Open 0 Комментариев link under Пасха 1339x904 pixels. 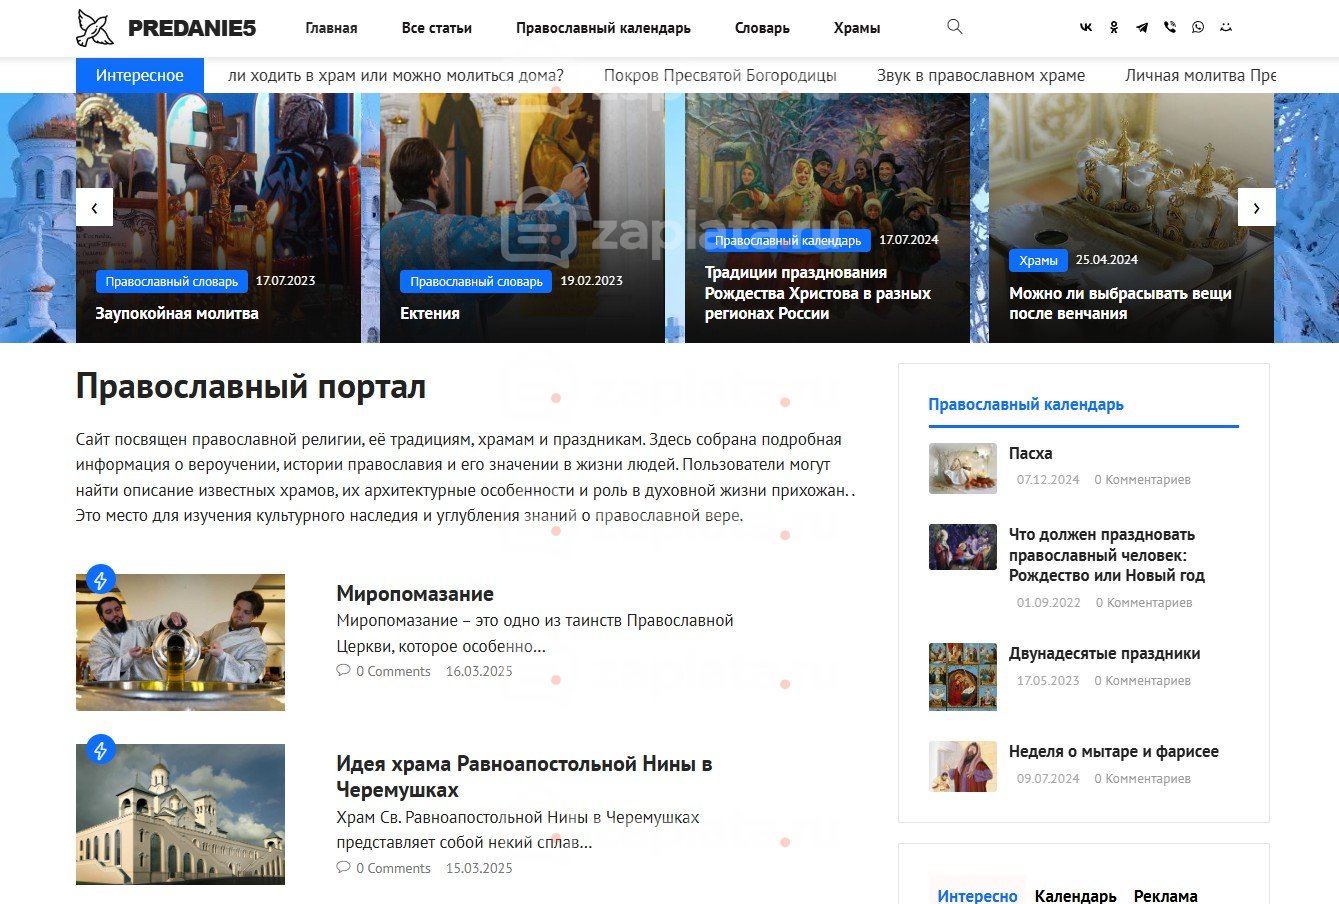1142,480
